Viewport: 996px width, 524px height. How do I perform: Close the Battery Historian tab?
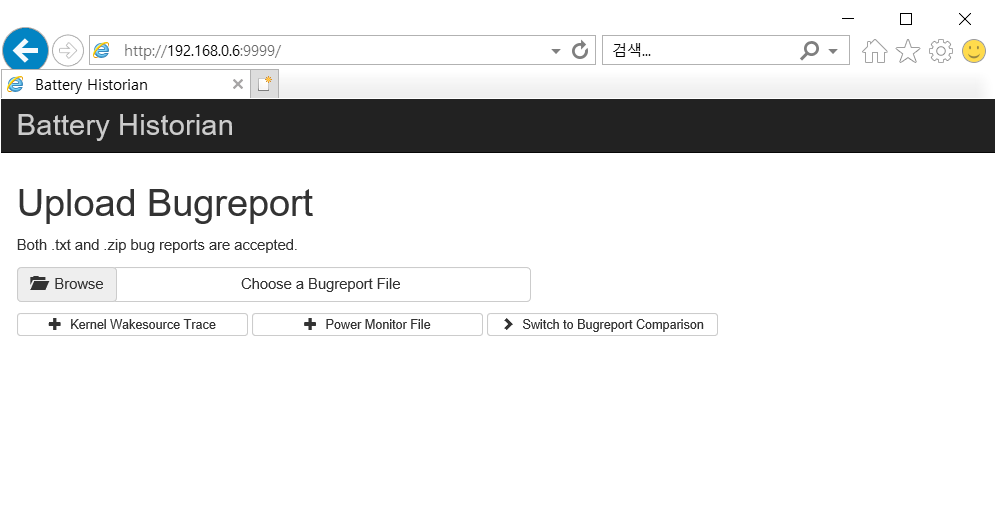pyautogui.click(x=238, y=84)
